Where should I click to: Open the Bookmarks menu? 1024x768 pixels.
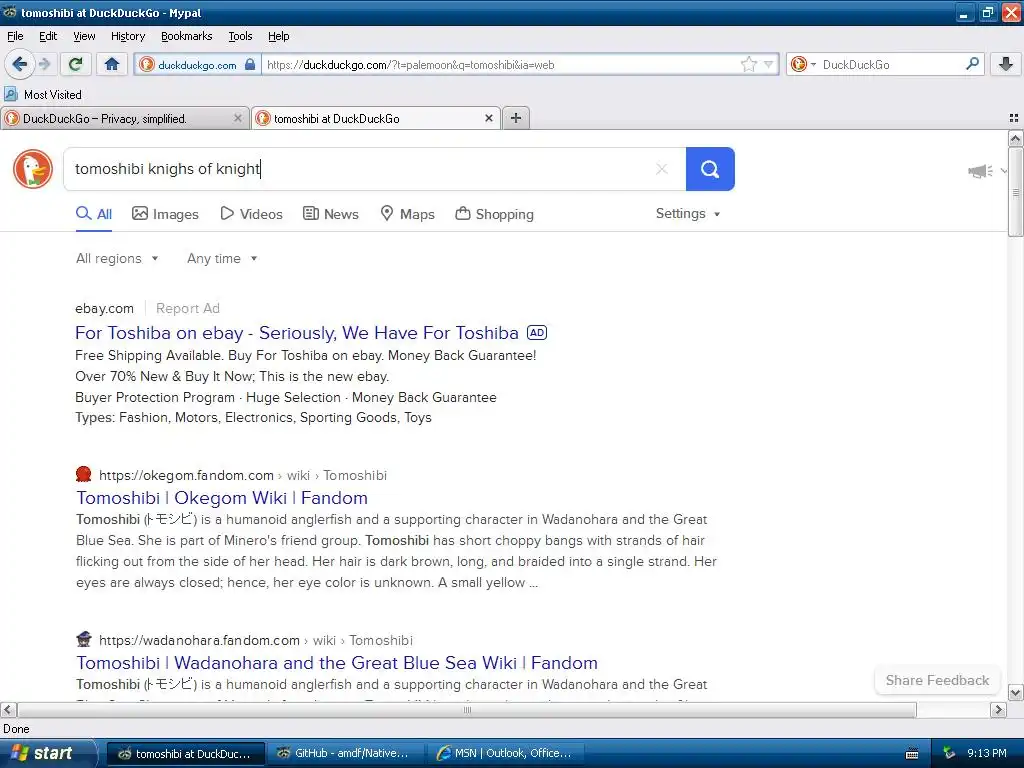[186, 36]
